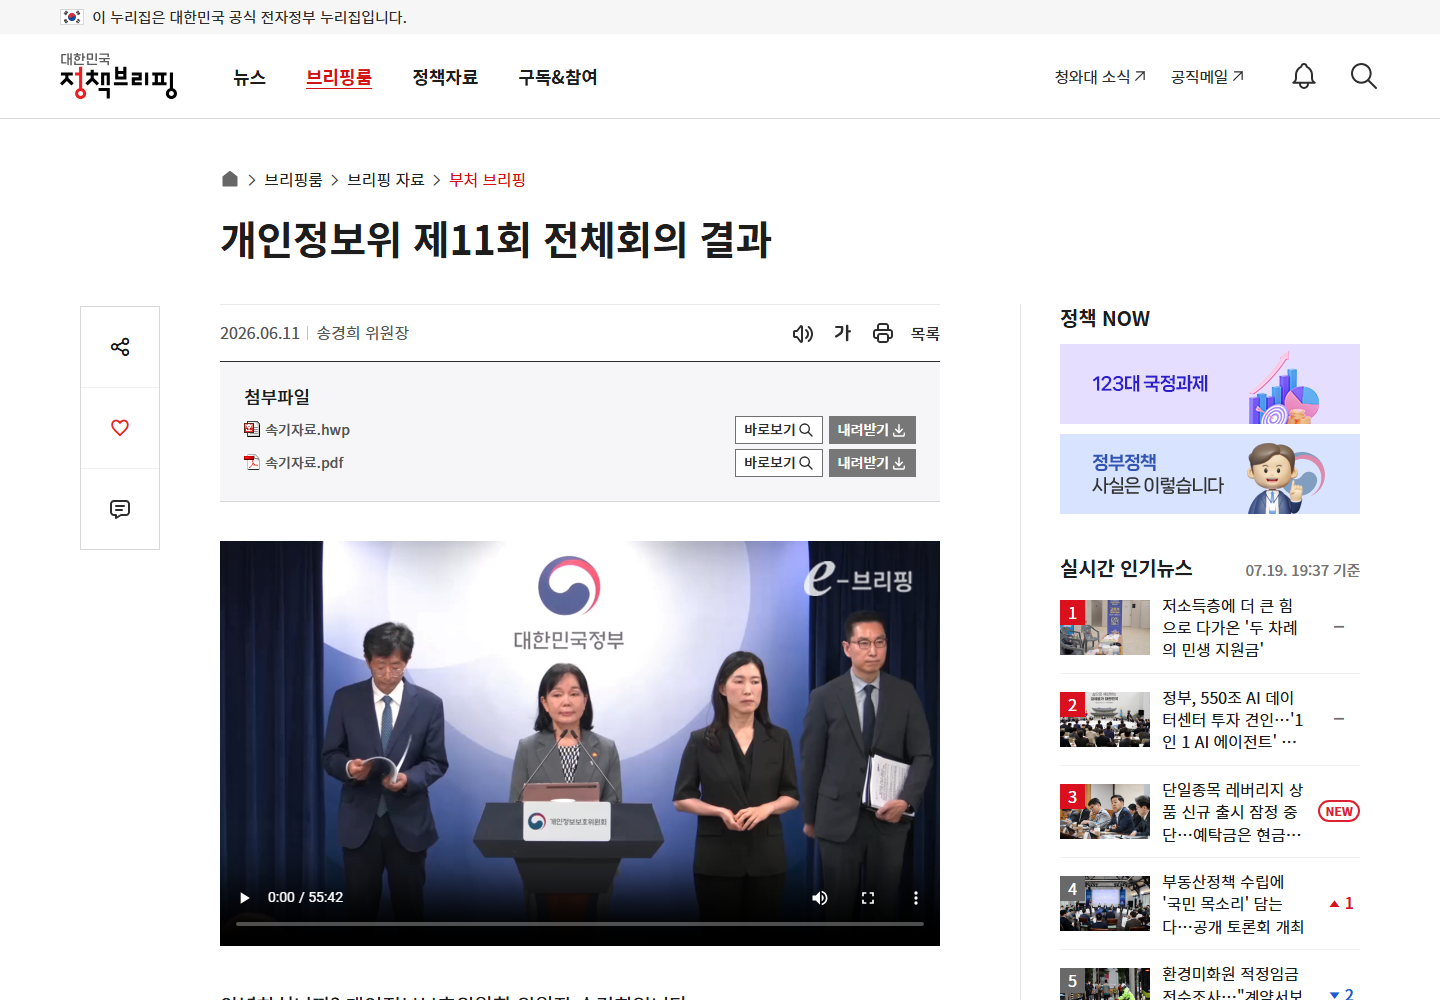Go to the 브리핑룸 breadcrumb
This screenshot has width=1440, height=1000.
[x=293, y=179]
